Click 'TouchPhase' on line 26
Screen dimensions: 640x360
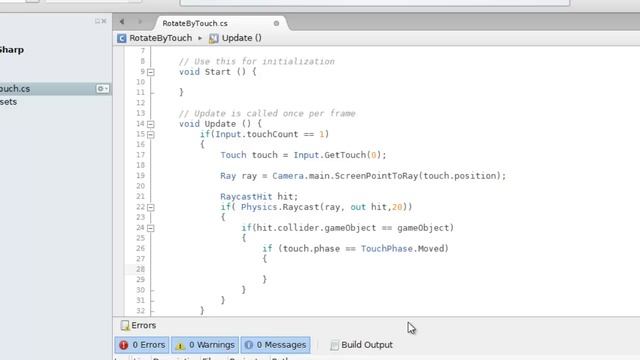pyautogui.click(x=387, y=249)
